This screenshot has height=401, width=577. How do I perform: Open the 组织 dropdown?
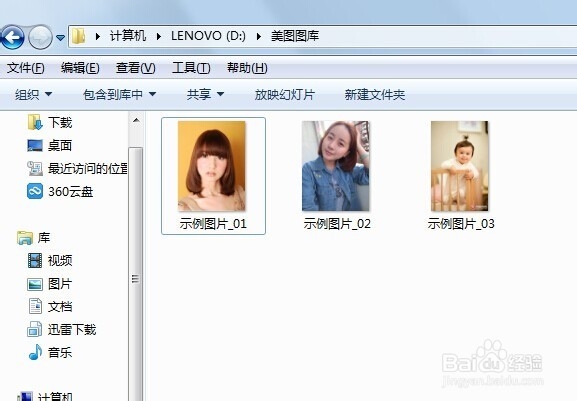tap(33, 95)
